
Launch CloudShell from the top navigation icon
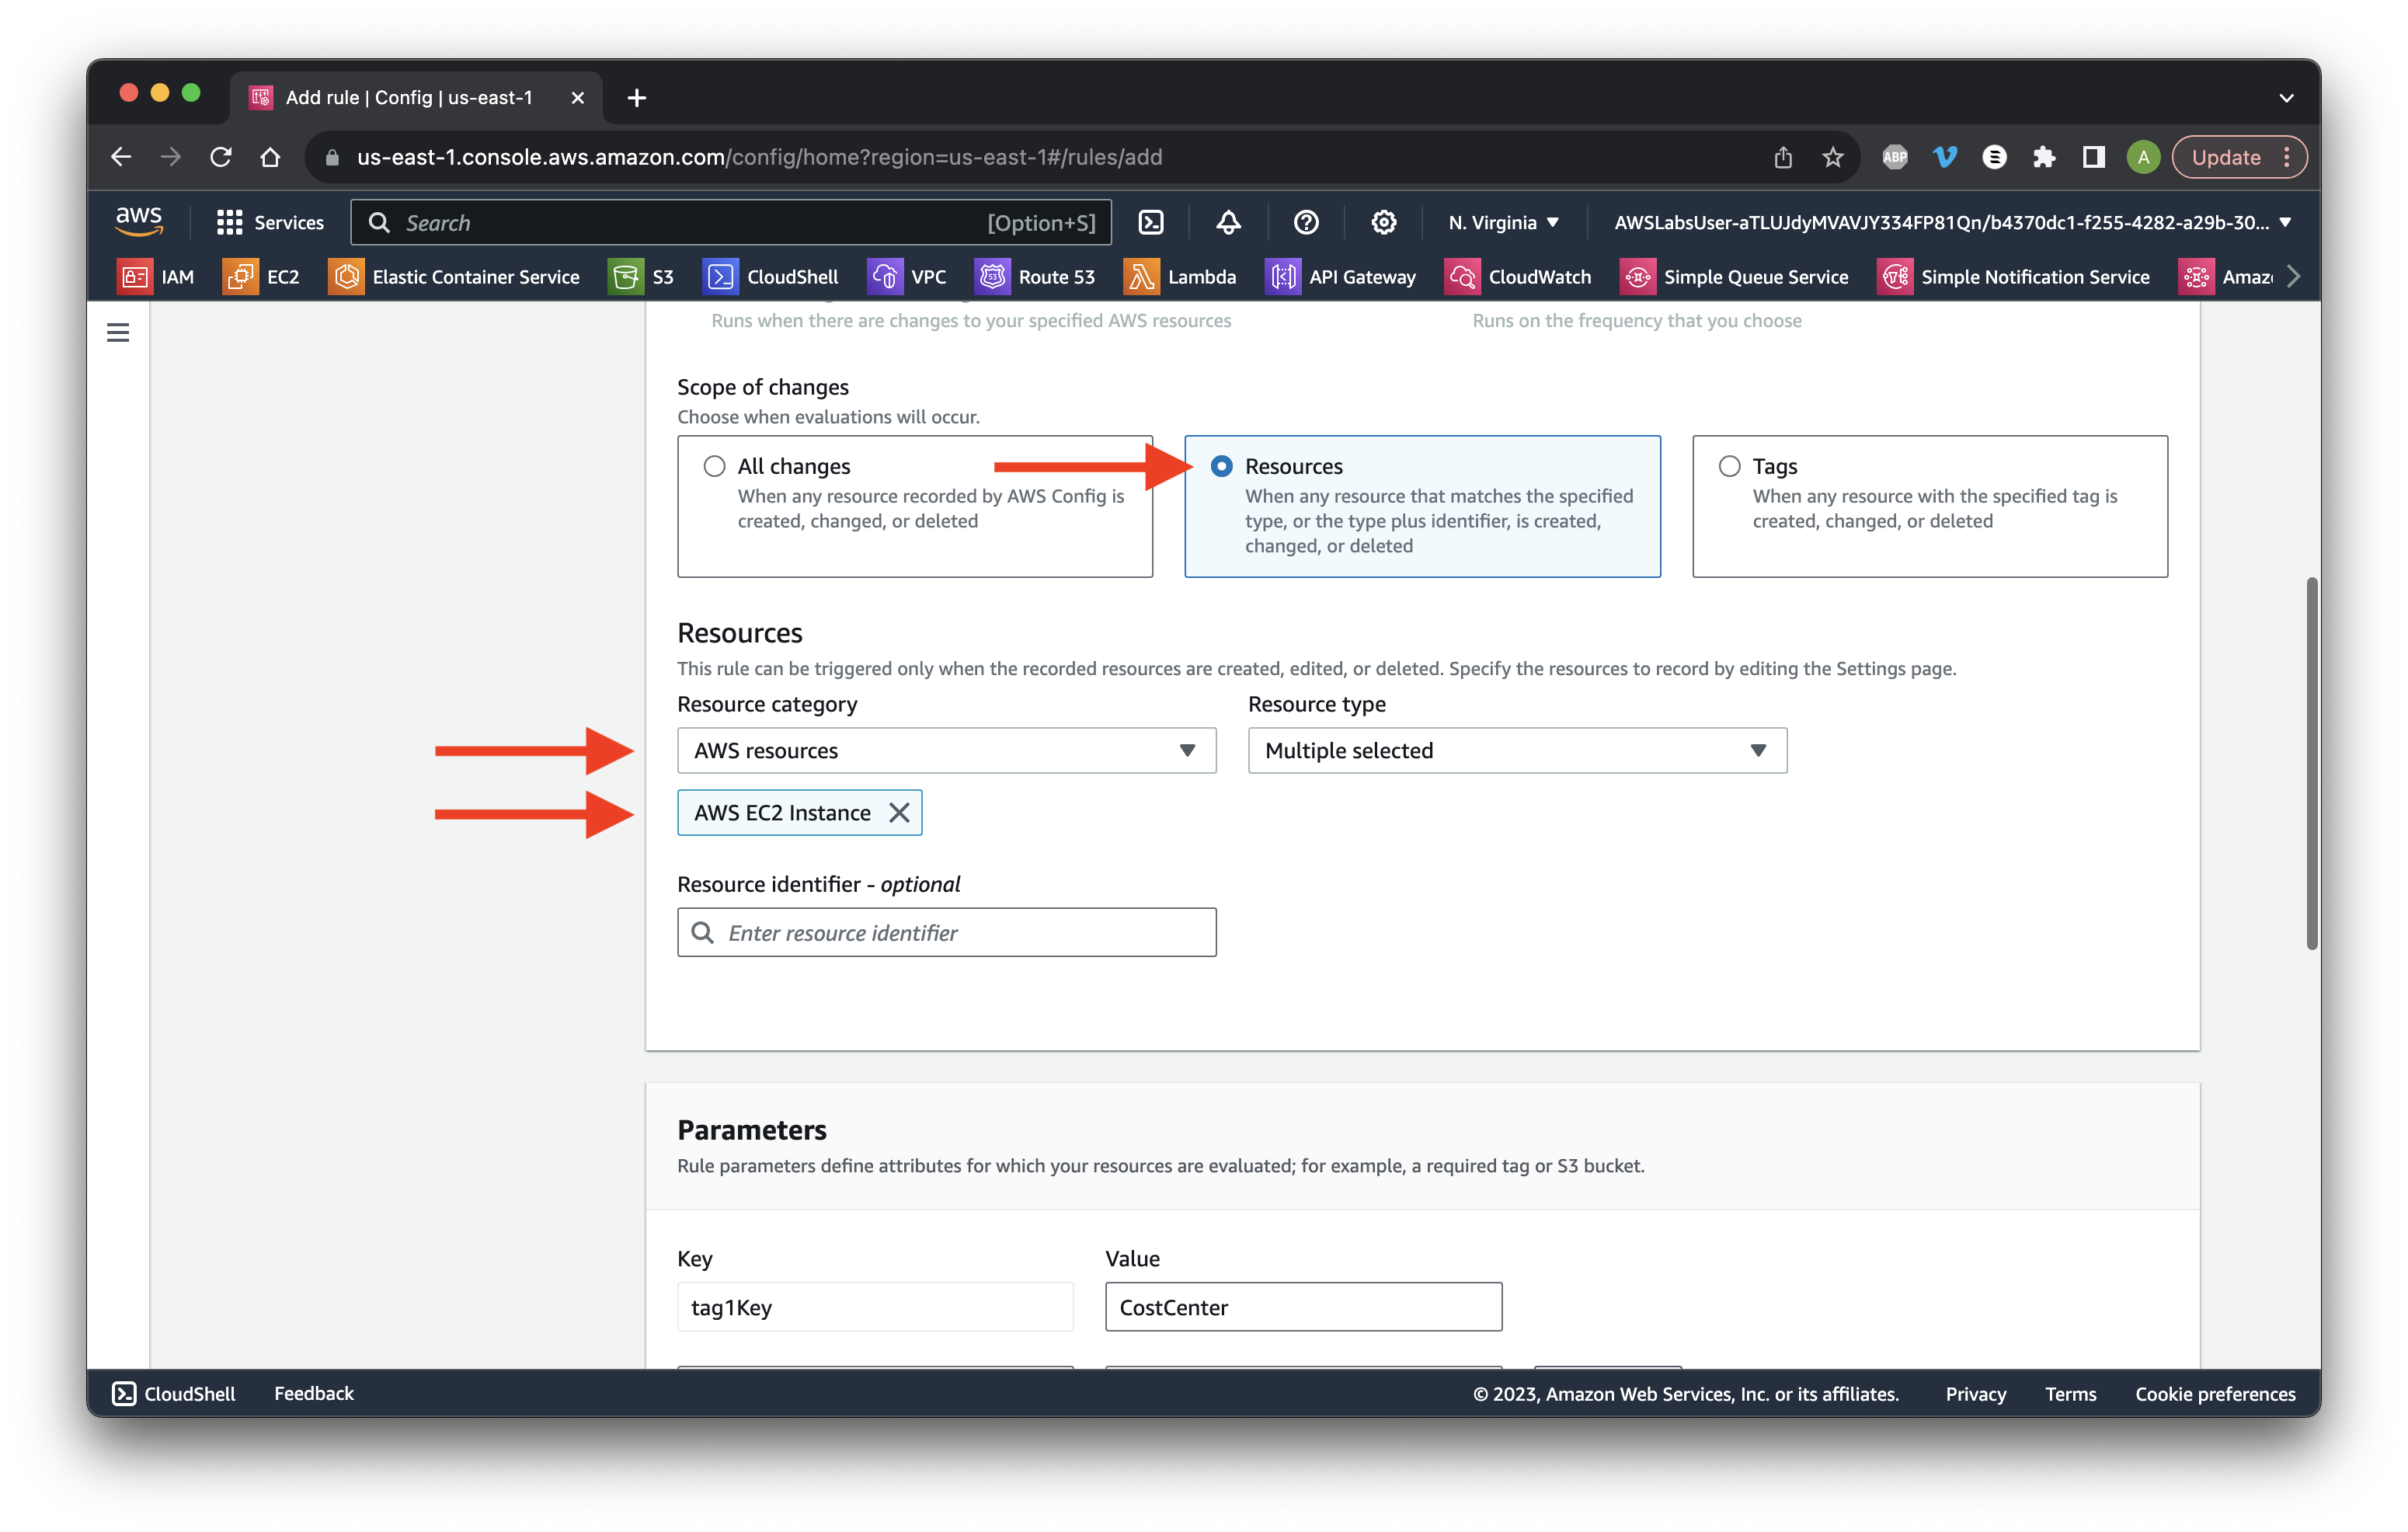tap(1151, 222)
